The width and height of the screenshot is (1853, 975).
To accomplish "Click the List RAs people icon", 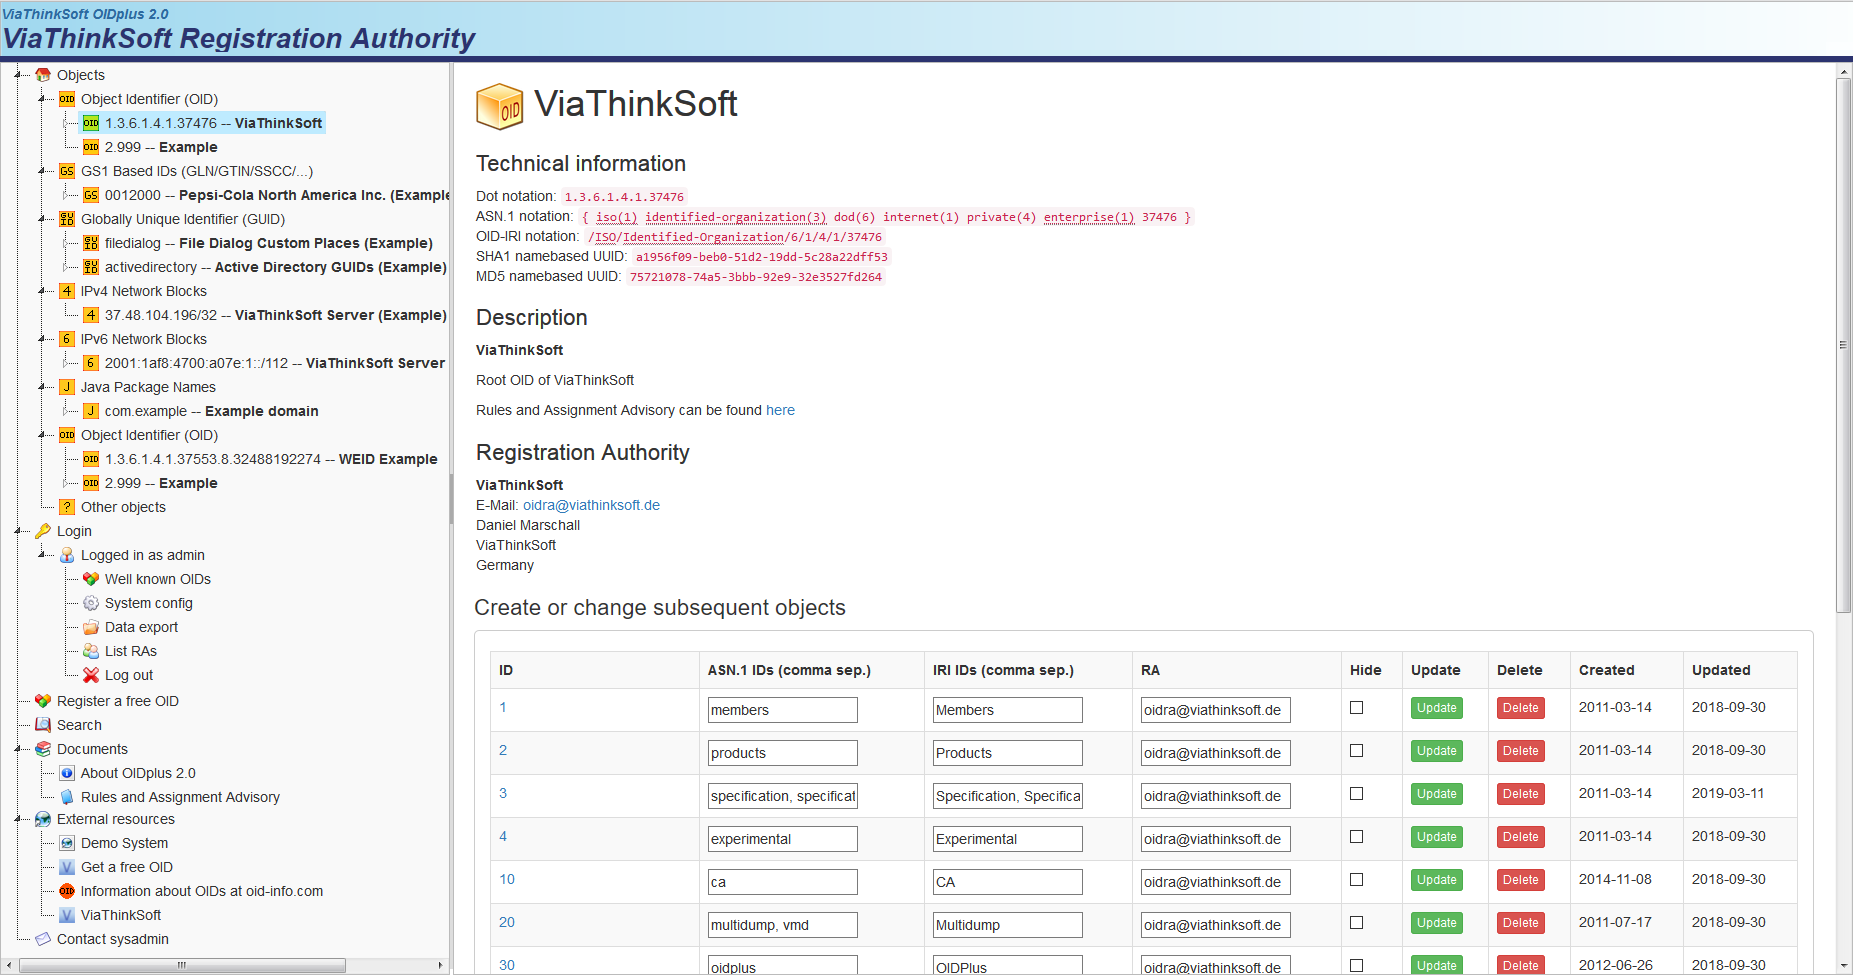I will (91, 651).
